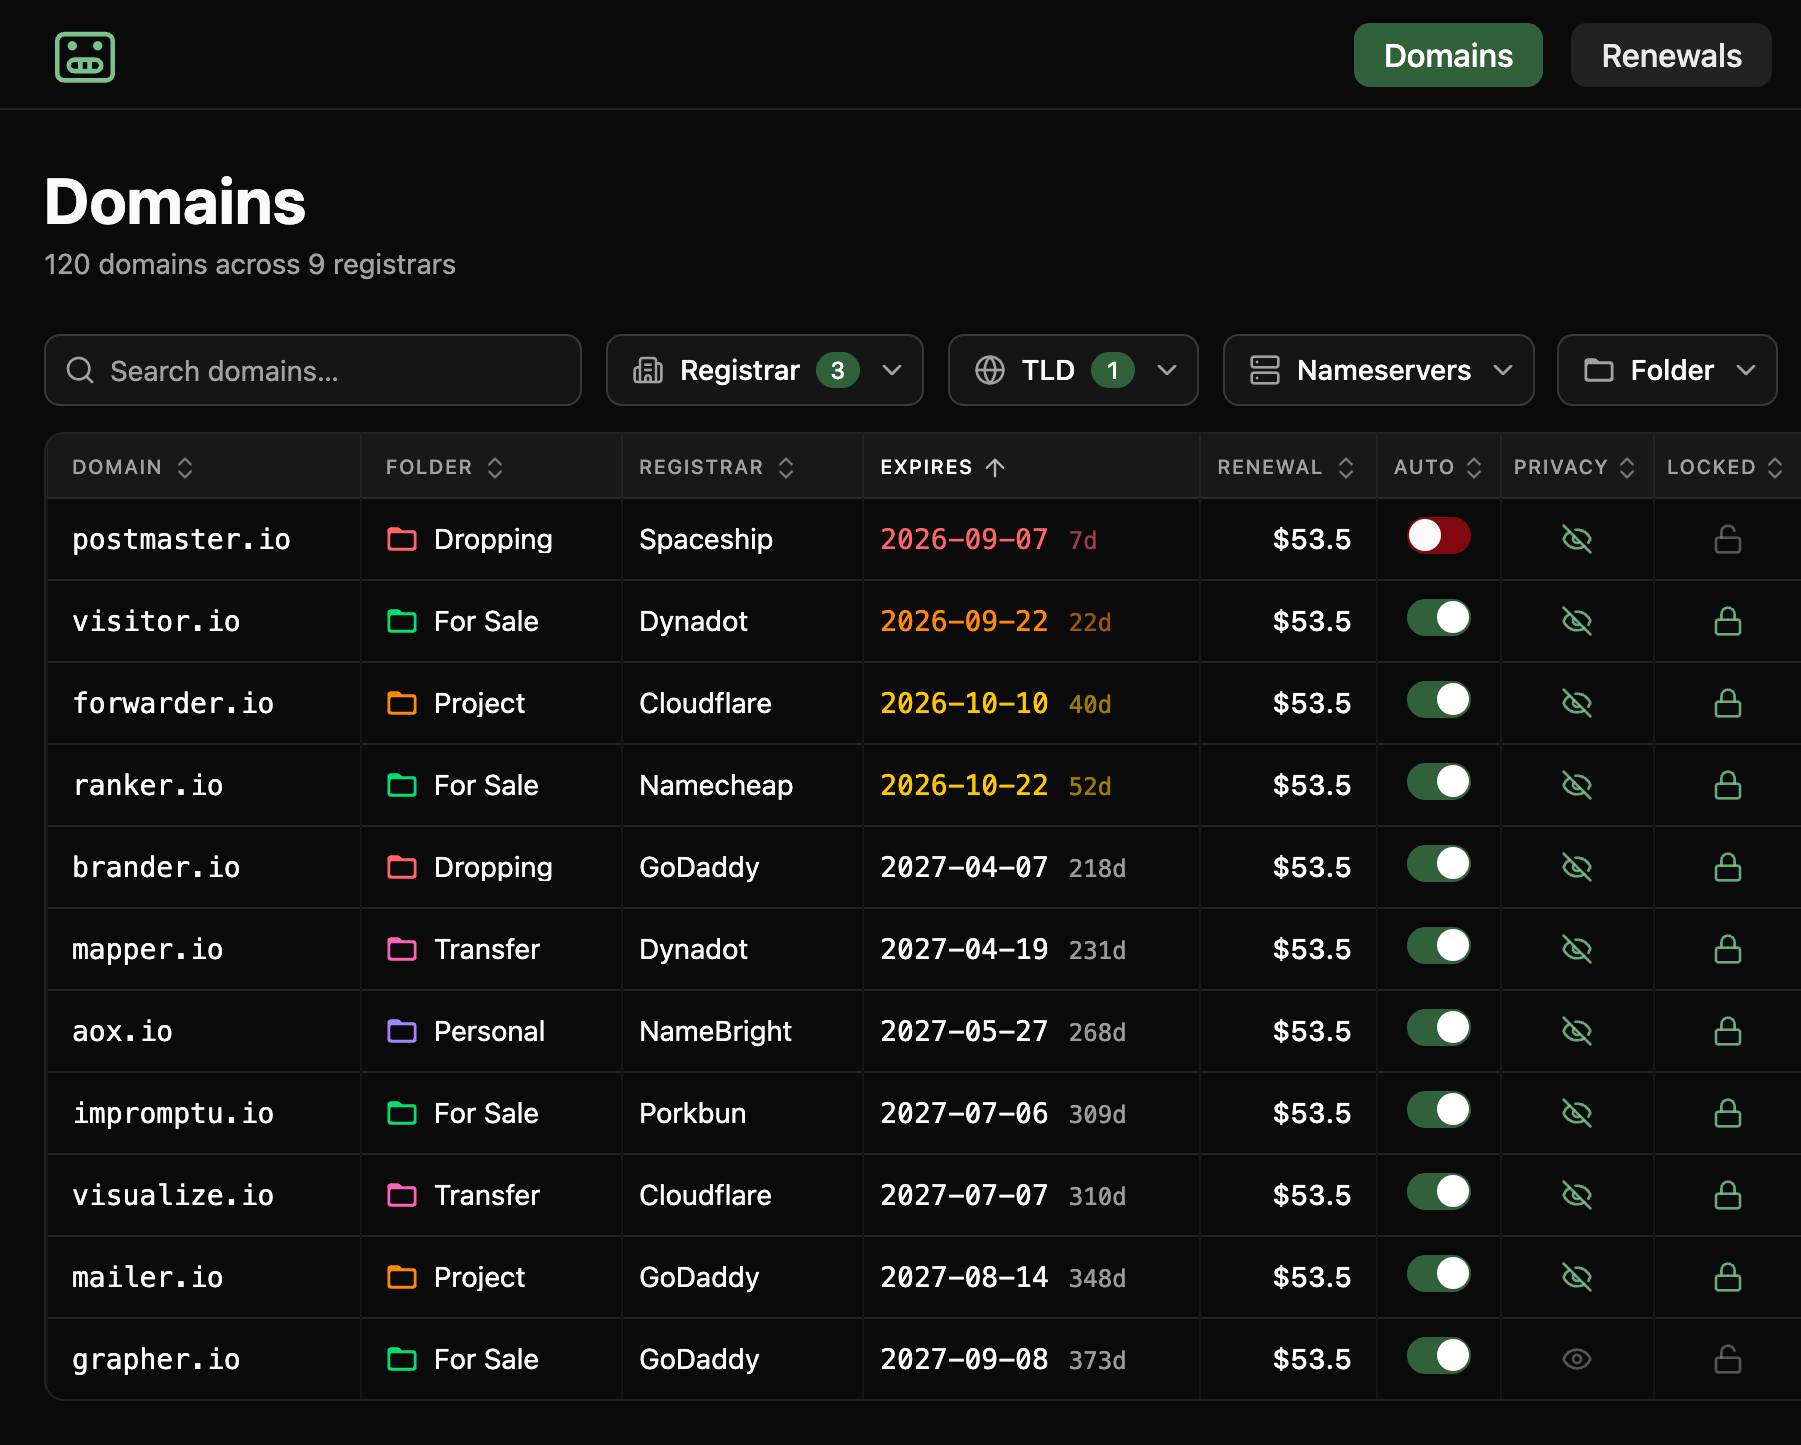Screen dimensions: 1801x1445
Task: Sort table by Renewal column
Action: [1285, 467]
